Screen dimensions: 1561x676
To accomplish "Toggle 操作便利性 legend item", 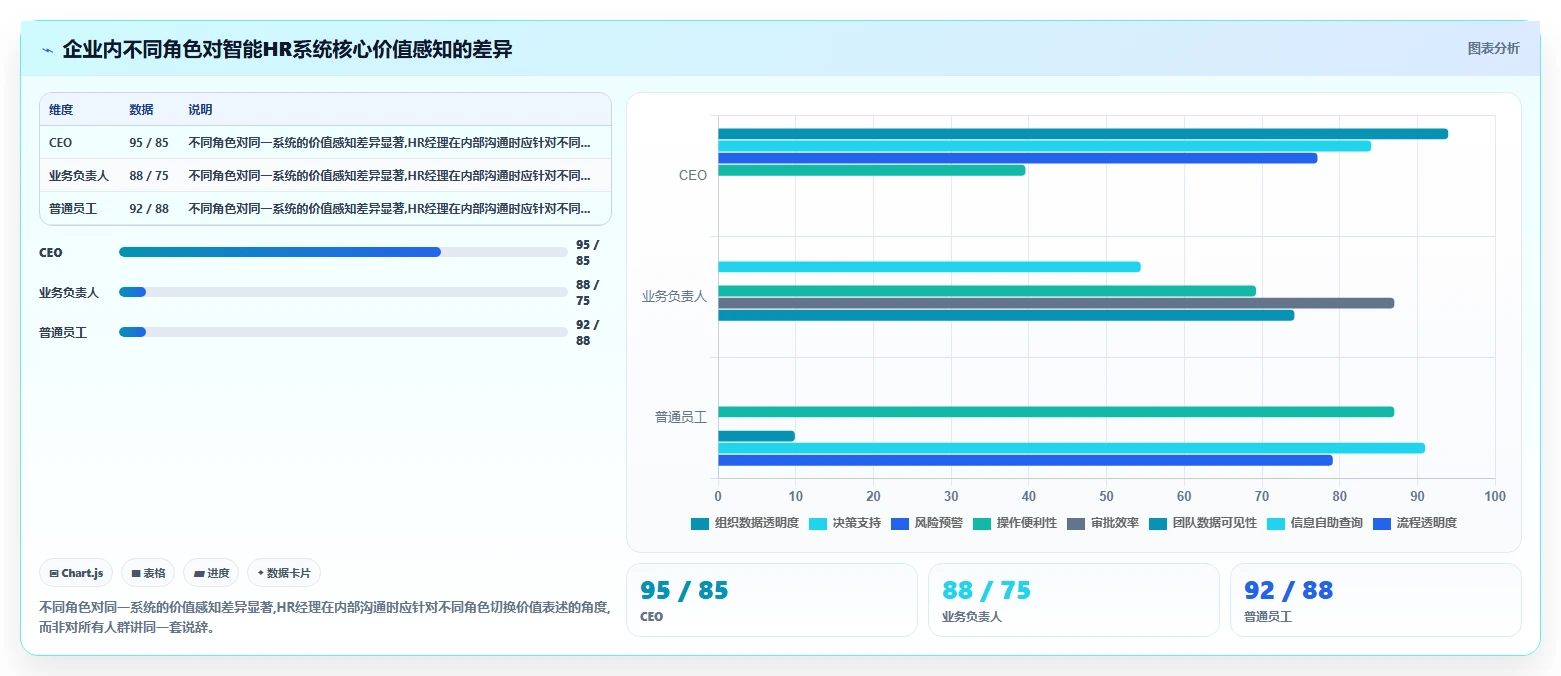I will coord(1015,523).
